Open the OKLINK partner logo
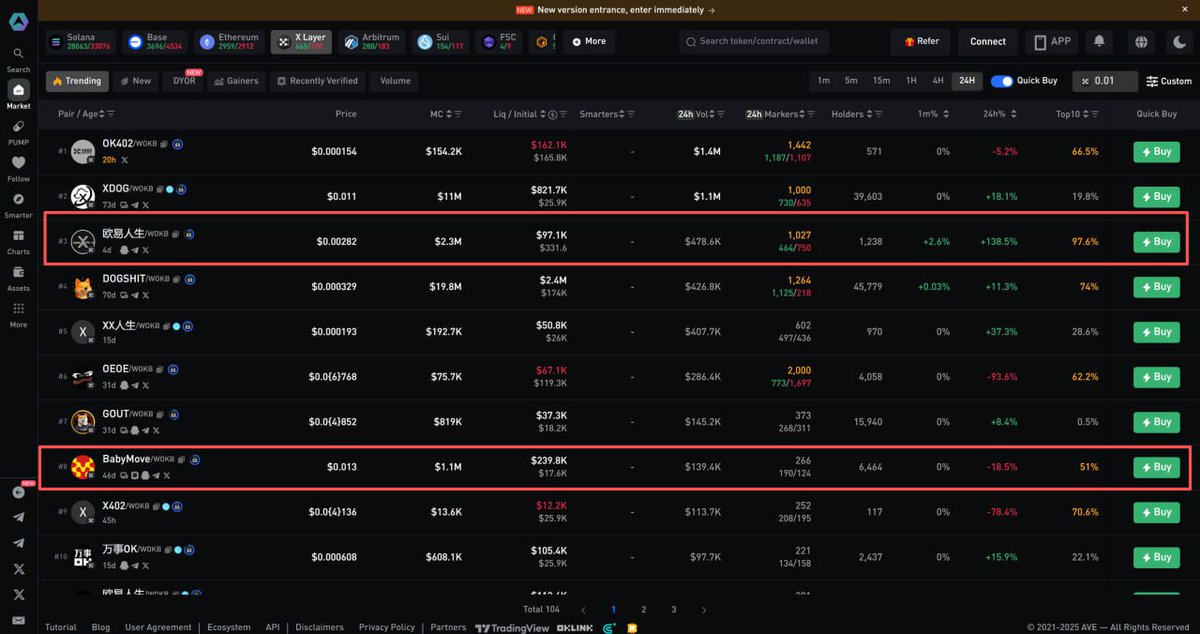 576,627
